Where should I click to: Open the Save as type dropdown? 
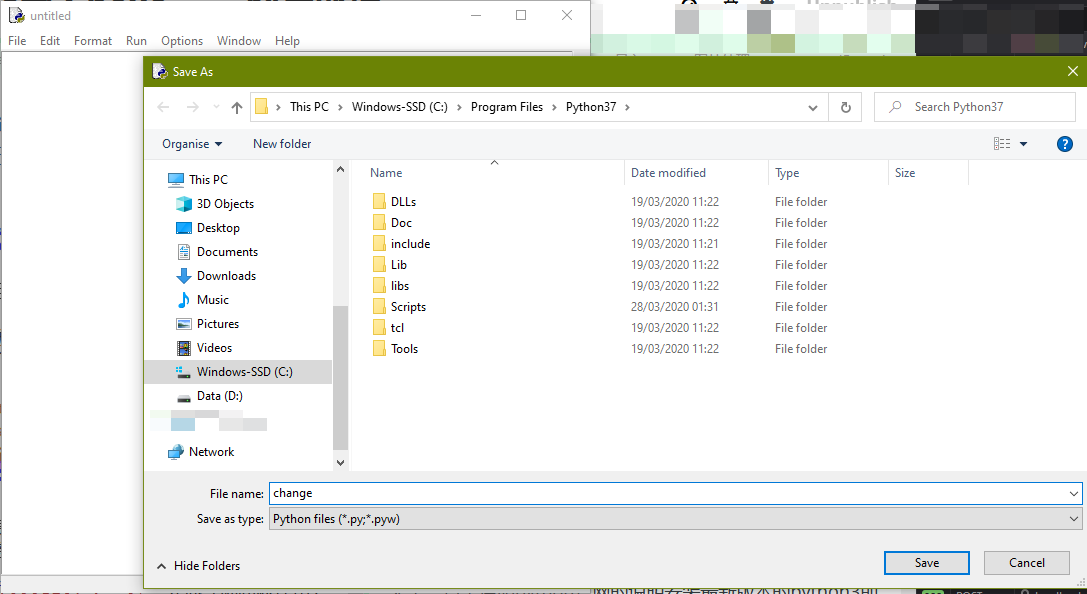pos(675,519)
